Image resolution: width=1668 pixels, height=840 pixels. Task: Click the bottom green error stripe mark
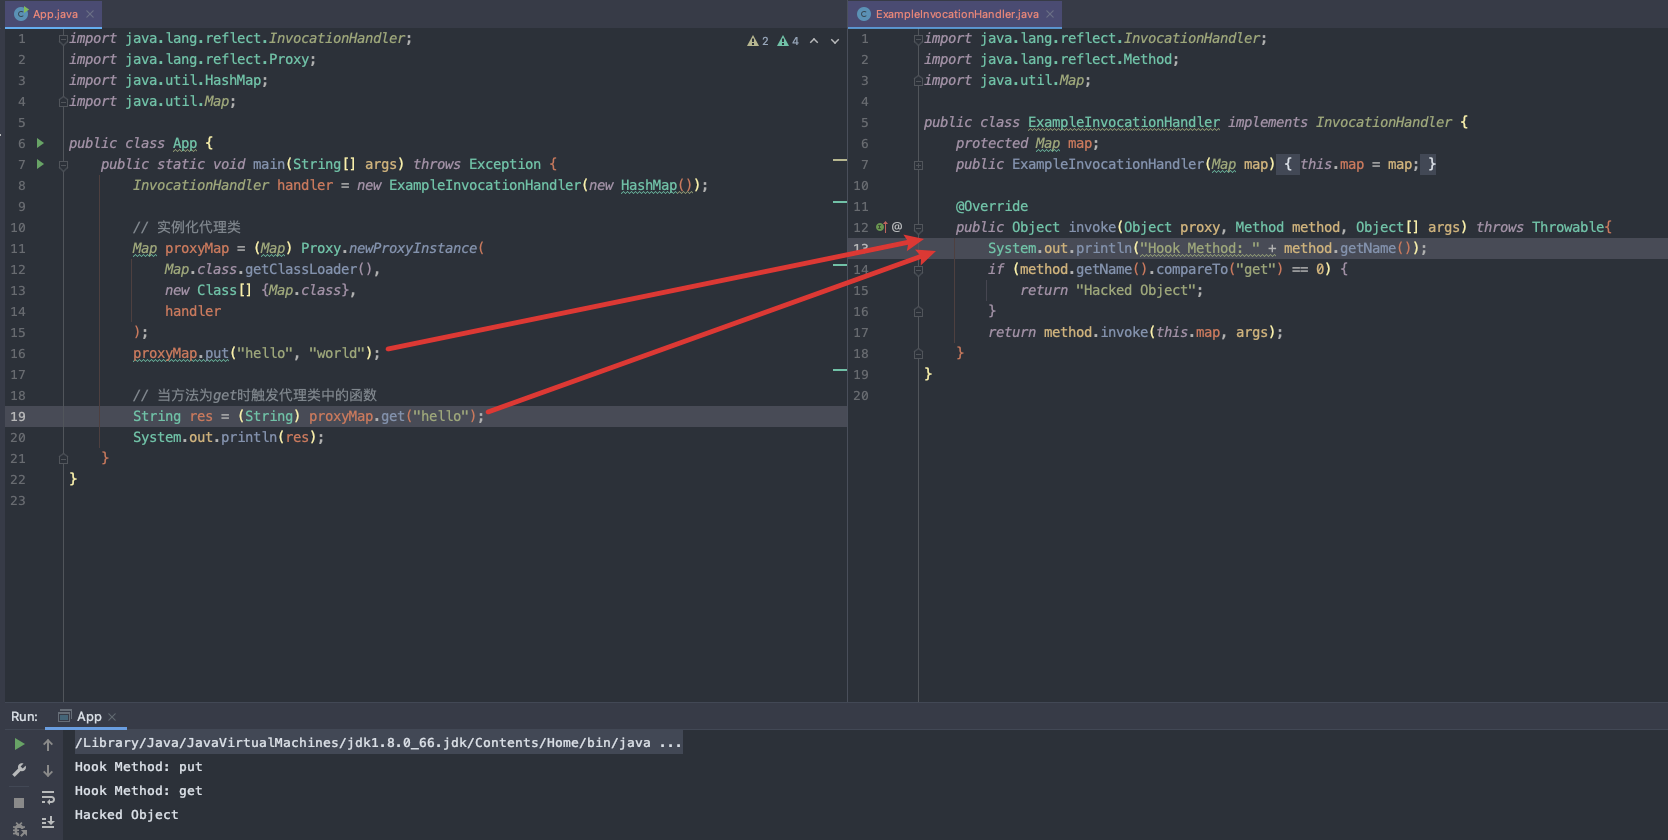(x=840, y=370)
